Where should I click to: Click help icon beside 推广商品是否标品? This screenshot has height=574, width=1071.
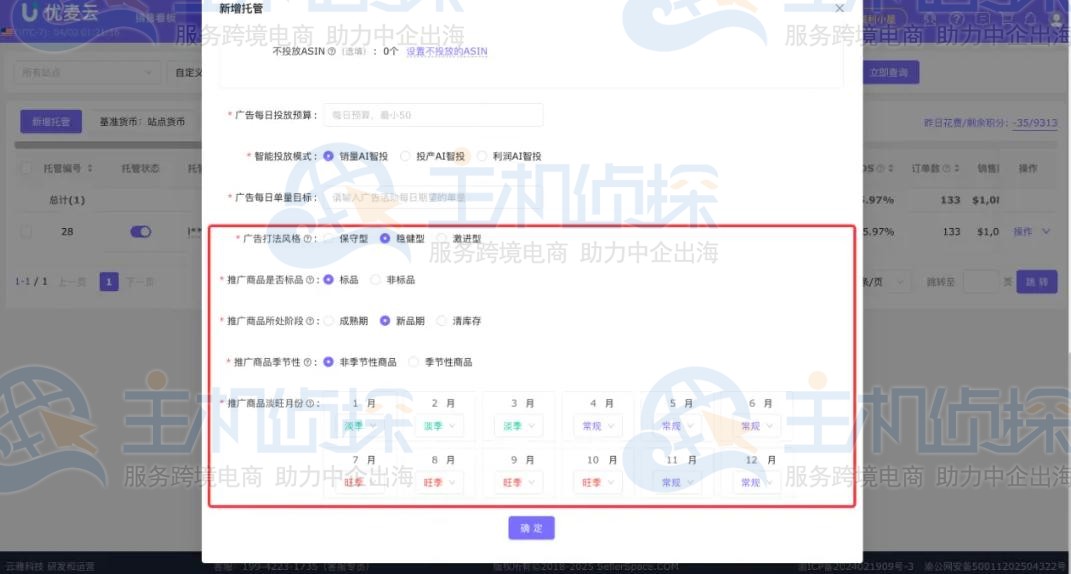[x=309, y=280]
